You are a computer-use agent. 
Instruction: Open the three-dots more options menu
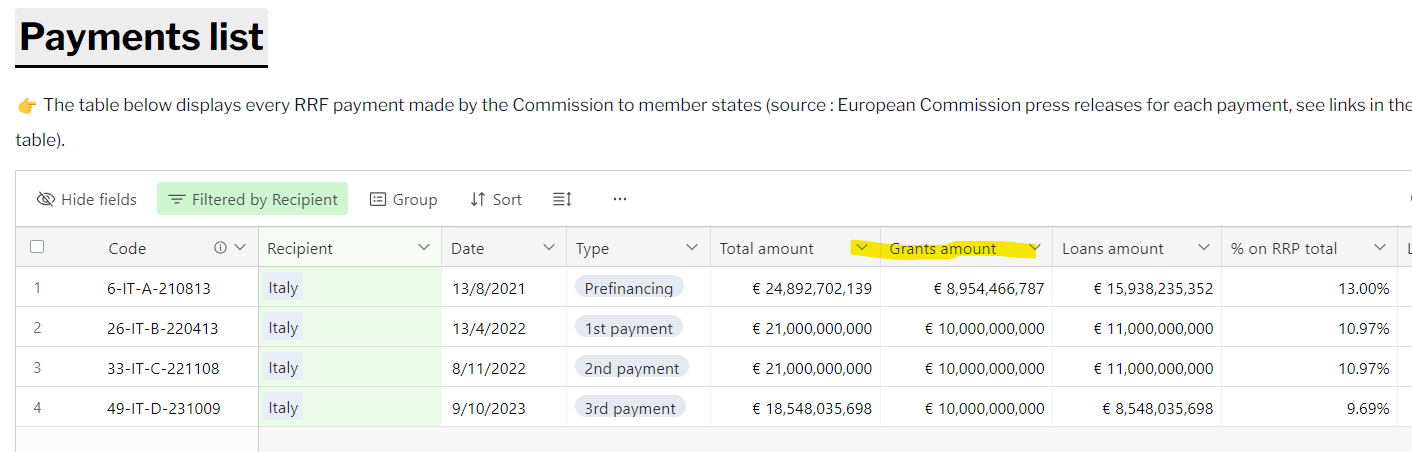pos(620,199)
